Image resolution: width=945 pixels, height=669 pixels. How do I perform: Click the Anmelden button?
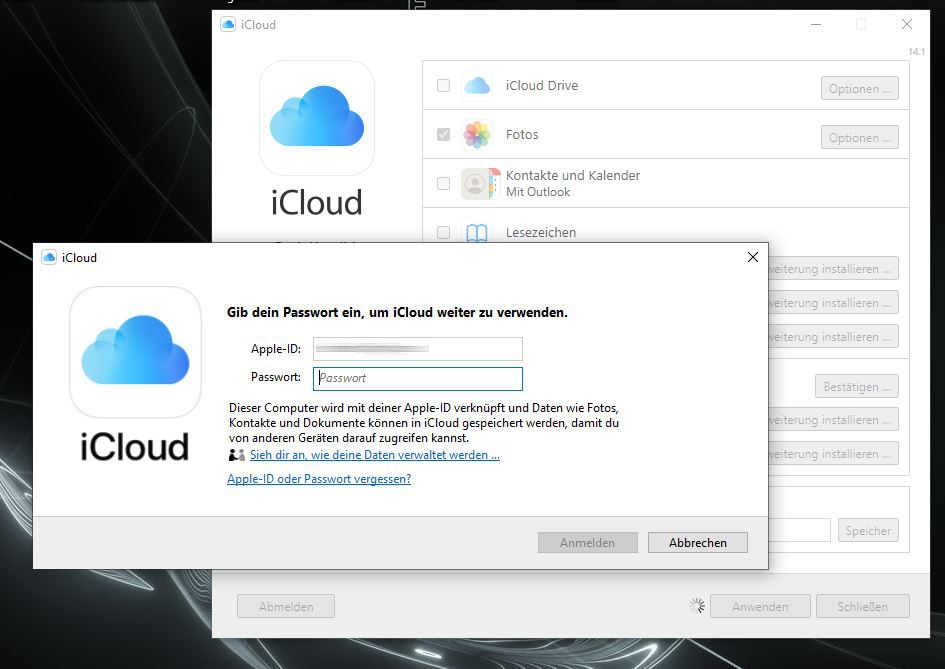(588, 542)
